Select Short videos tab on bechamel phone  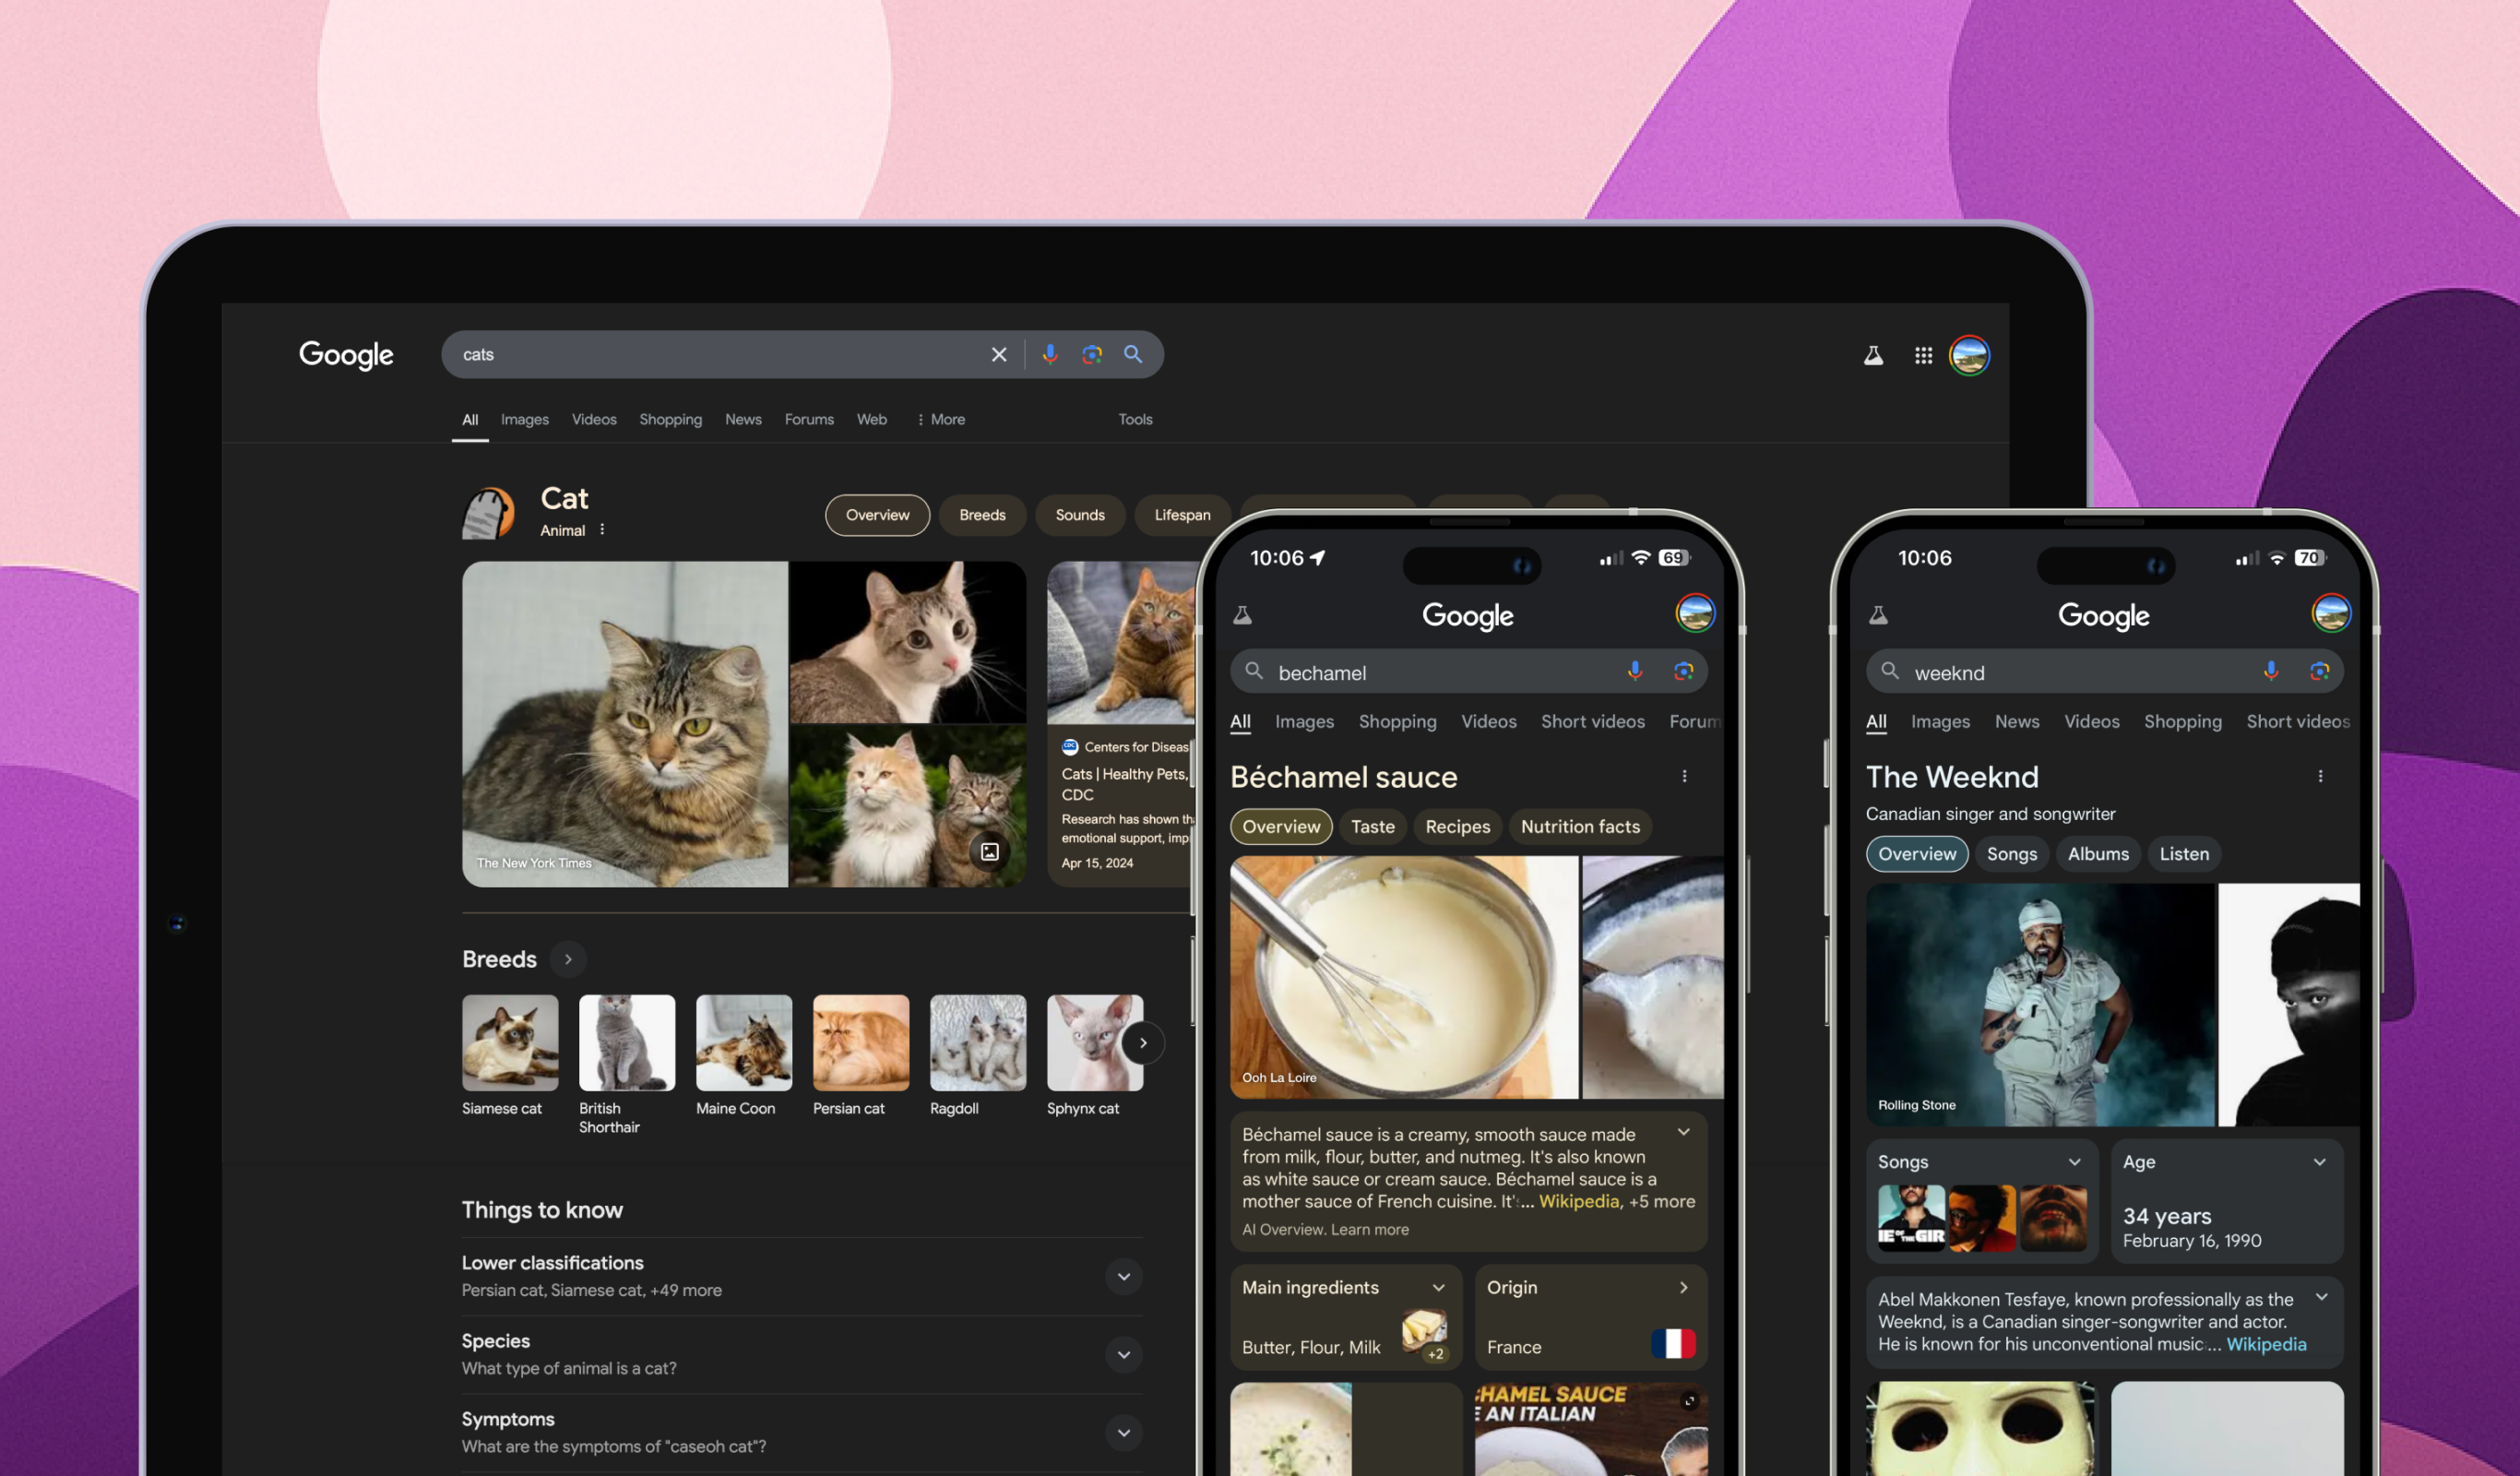tap(1593, 722)
